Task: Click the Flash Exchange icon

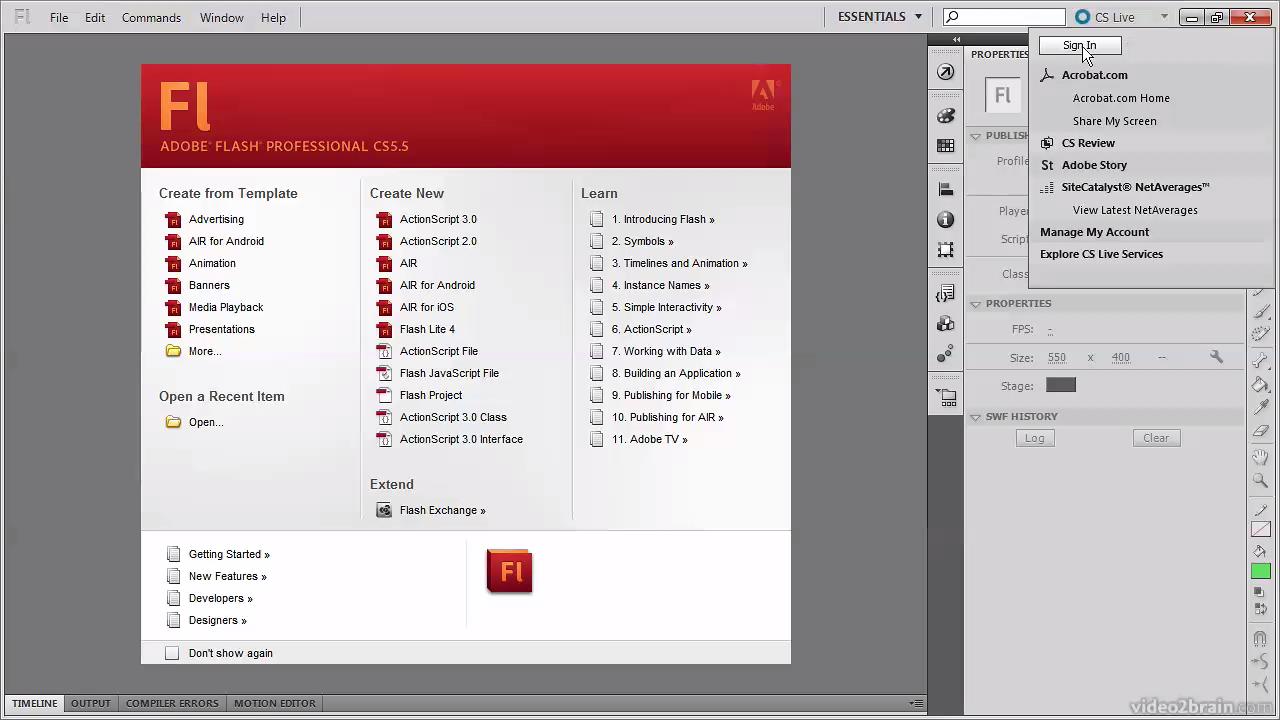Action: 384,510
